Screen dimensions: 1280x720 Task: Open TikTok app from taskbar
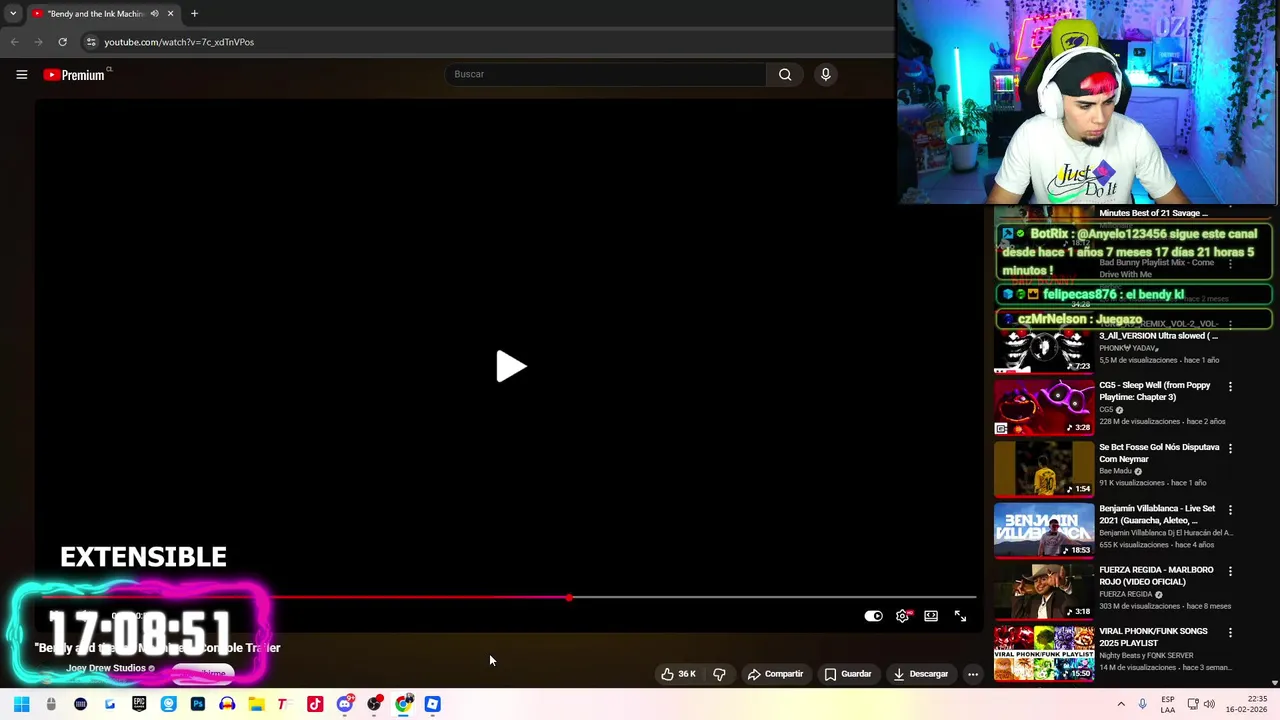pos(315,704)
